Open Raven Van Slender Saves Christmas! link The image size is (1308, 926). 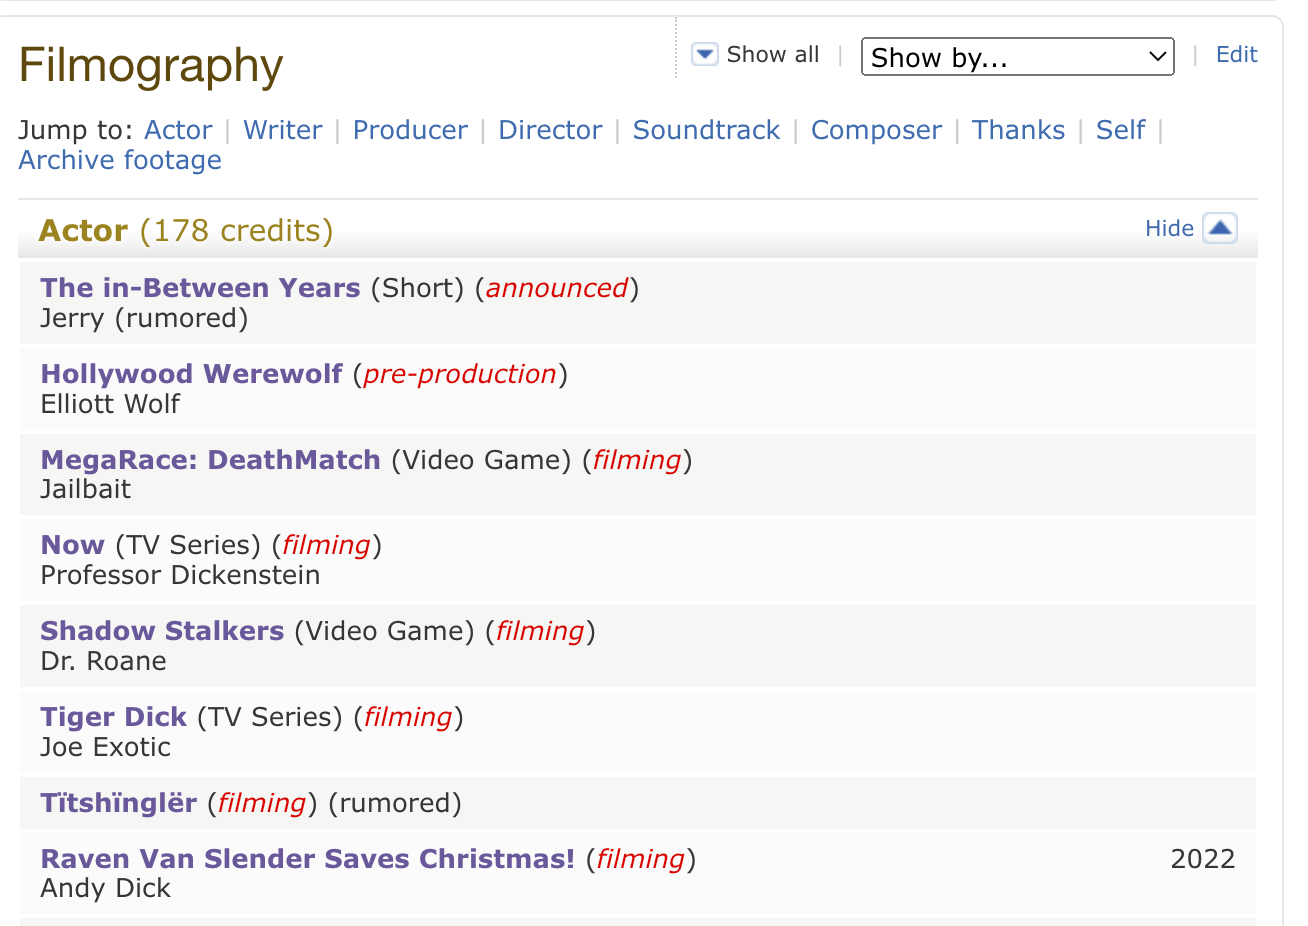307,859
